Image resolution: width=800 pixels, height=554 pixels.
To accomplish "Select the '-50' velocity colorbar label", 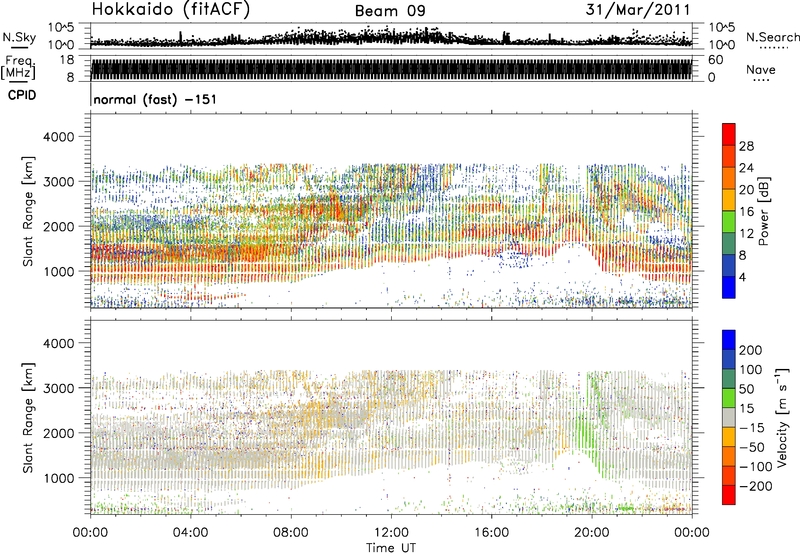I will pos(752,447).
